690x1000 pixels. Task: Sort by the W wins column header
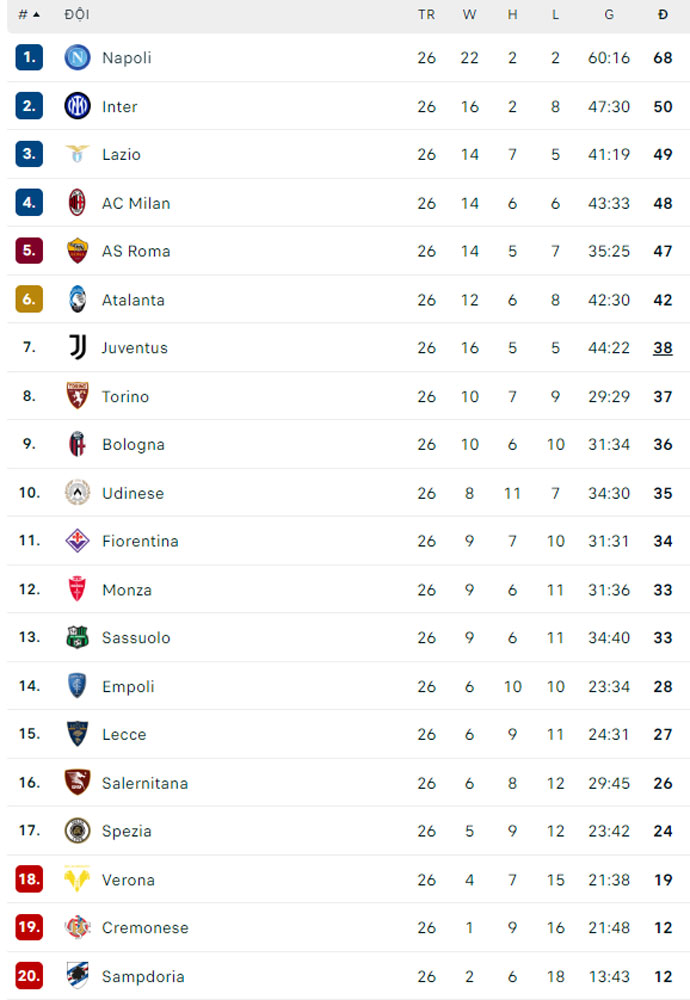coord(469,15)
